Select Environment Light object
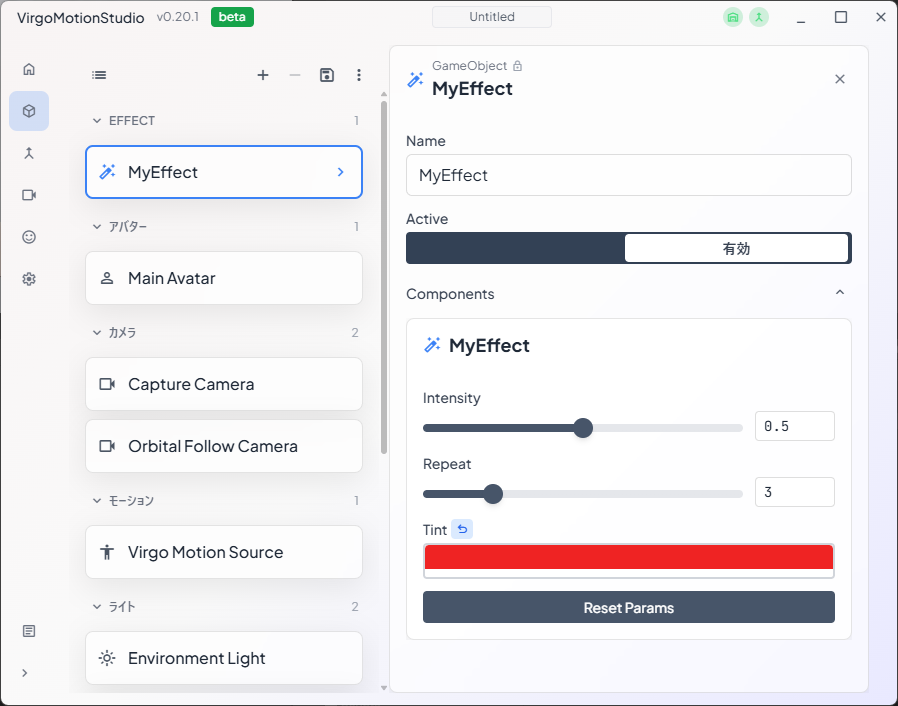Image resolution: width=898 pixels, height=706 pixels. 224,658
